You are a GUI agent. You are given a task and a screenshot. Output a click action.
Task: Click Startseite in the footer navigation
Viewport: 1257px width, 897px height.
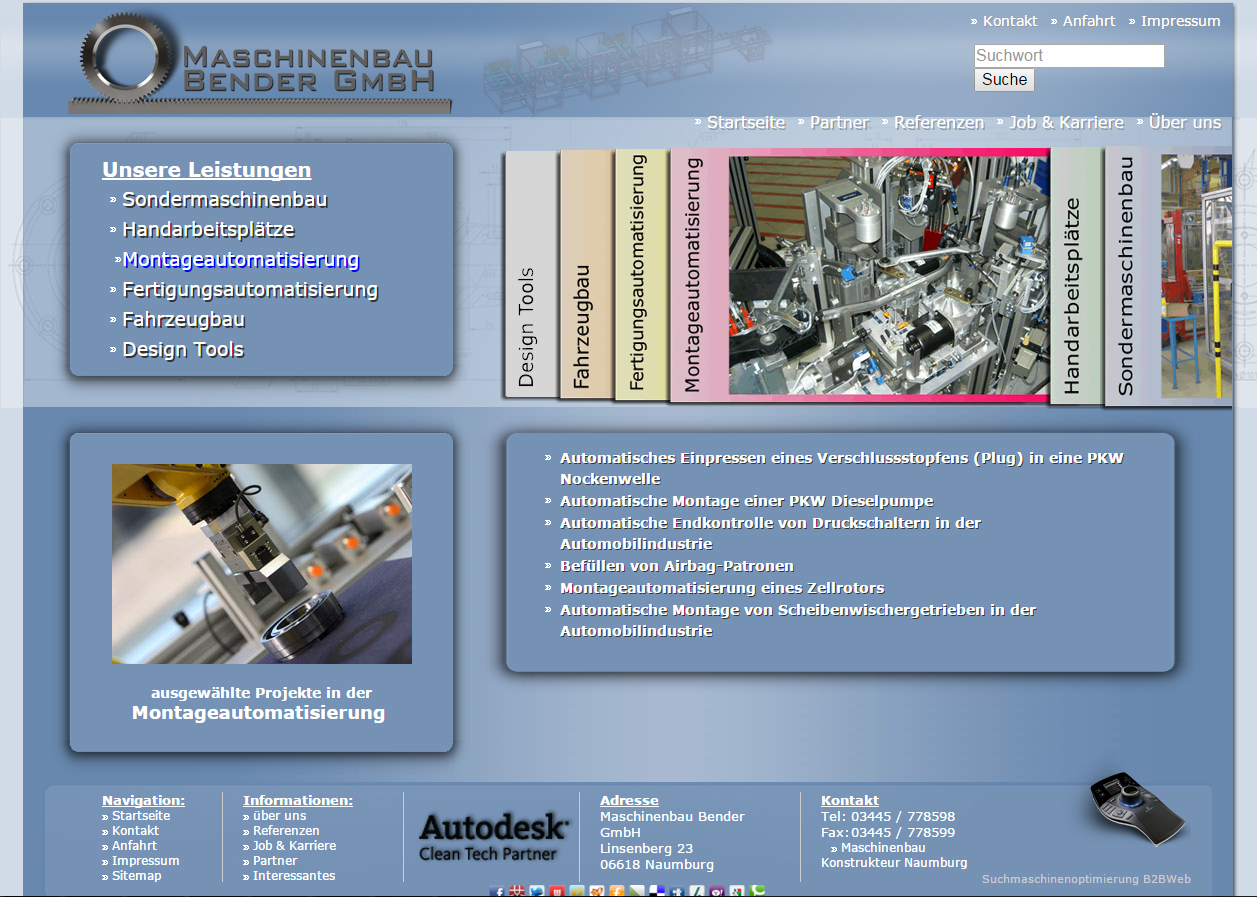pyautogui.click(x=141, y=816)
